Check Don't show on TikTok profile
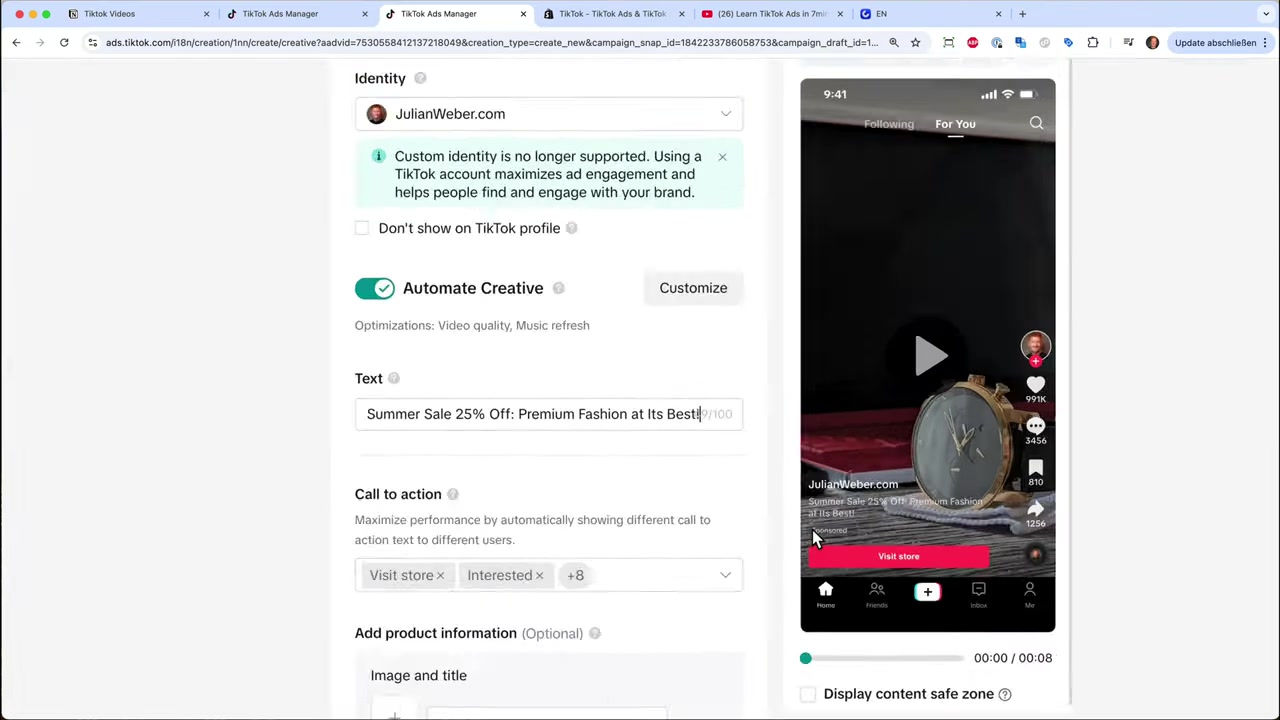The image size is (1280, 720). [x=362, y=228]
